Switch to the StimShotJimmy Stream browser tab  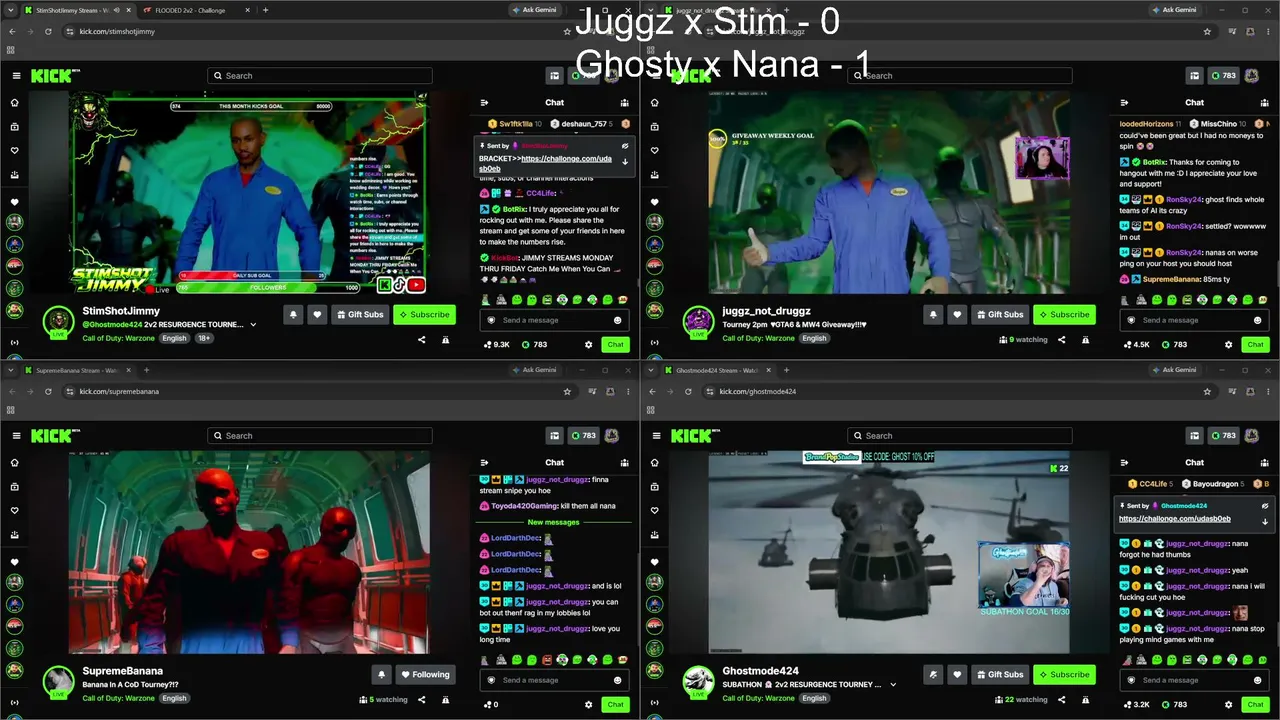coord(79,10)
